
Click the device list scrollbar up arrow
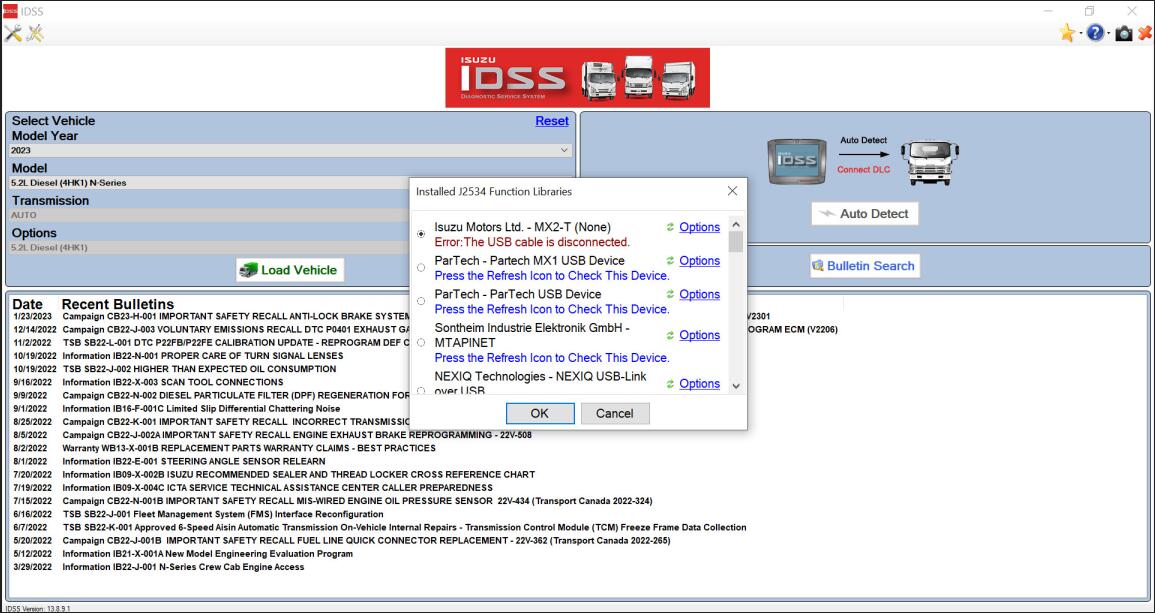[x=735, y=224]
